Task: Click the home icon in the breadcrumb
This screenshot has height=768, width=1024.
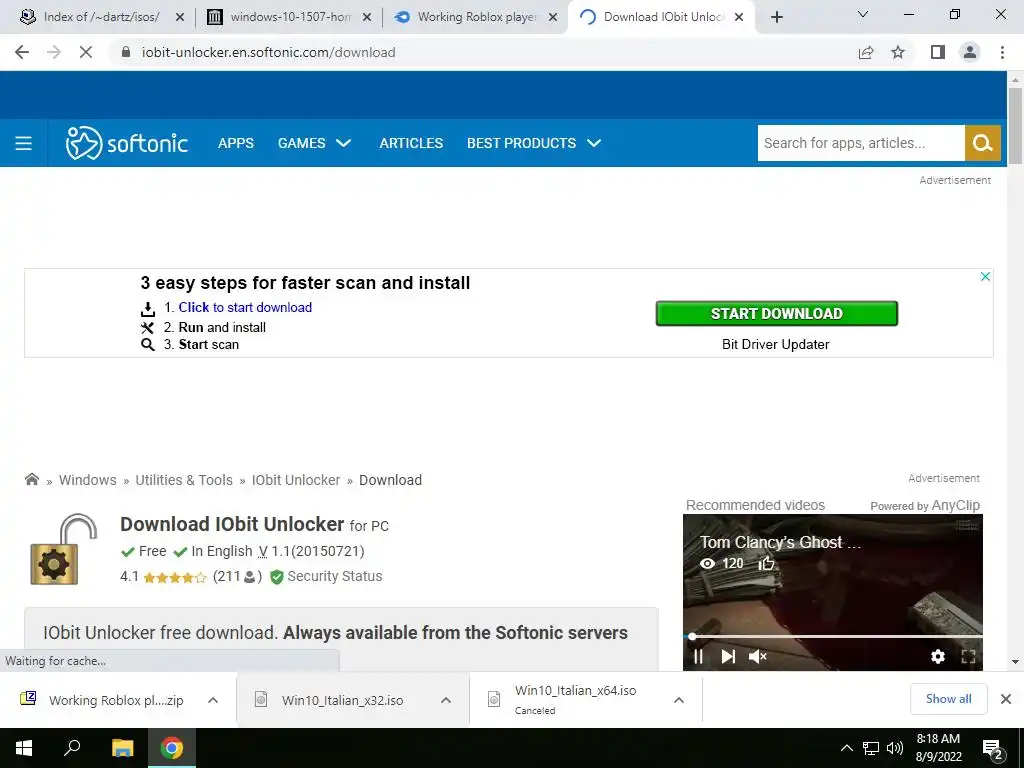Action: pyautogui.click(x=31, y=479)
